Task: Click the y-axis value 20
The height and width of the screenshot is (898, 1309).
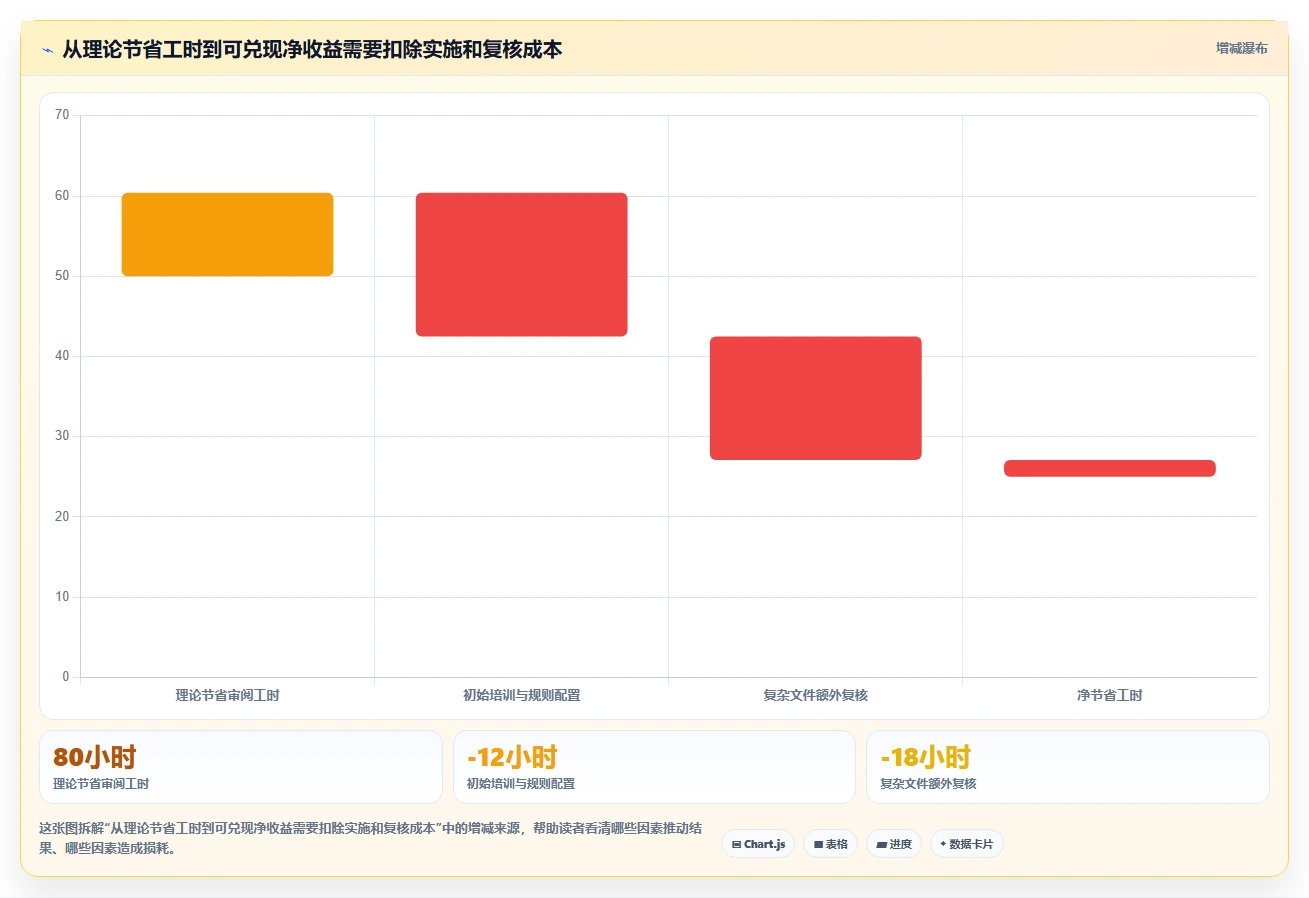Action: tap(62, 516)
